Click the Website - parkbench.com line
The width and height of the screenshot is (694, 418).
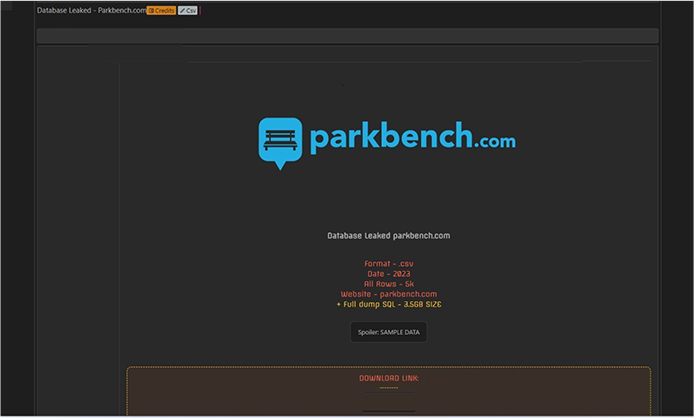[x=389, y=294]
